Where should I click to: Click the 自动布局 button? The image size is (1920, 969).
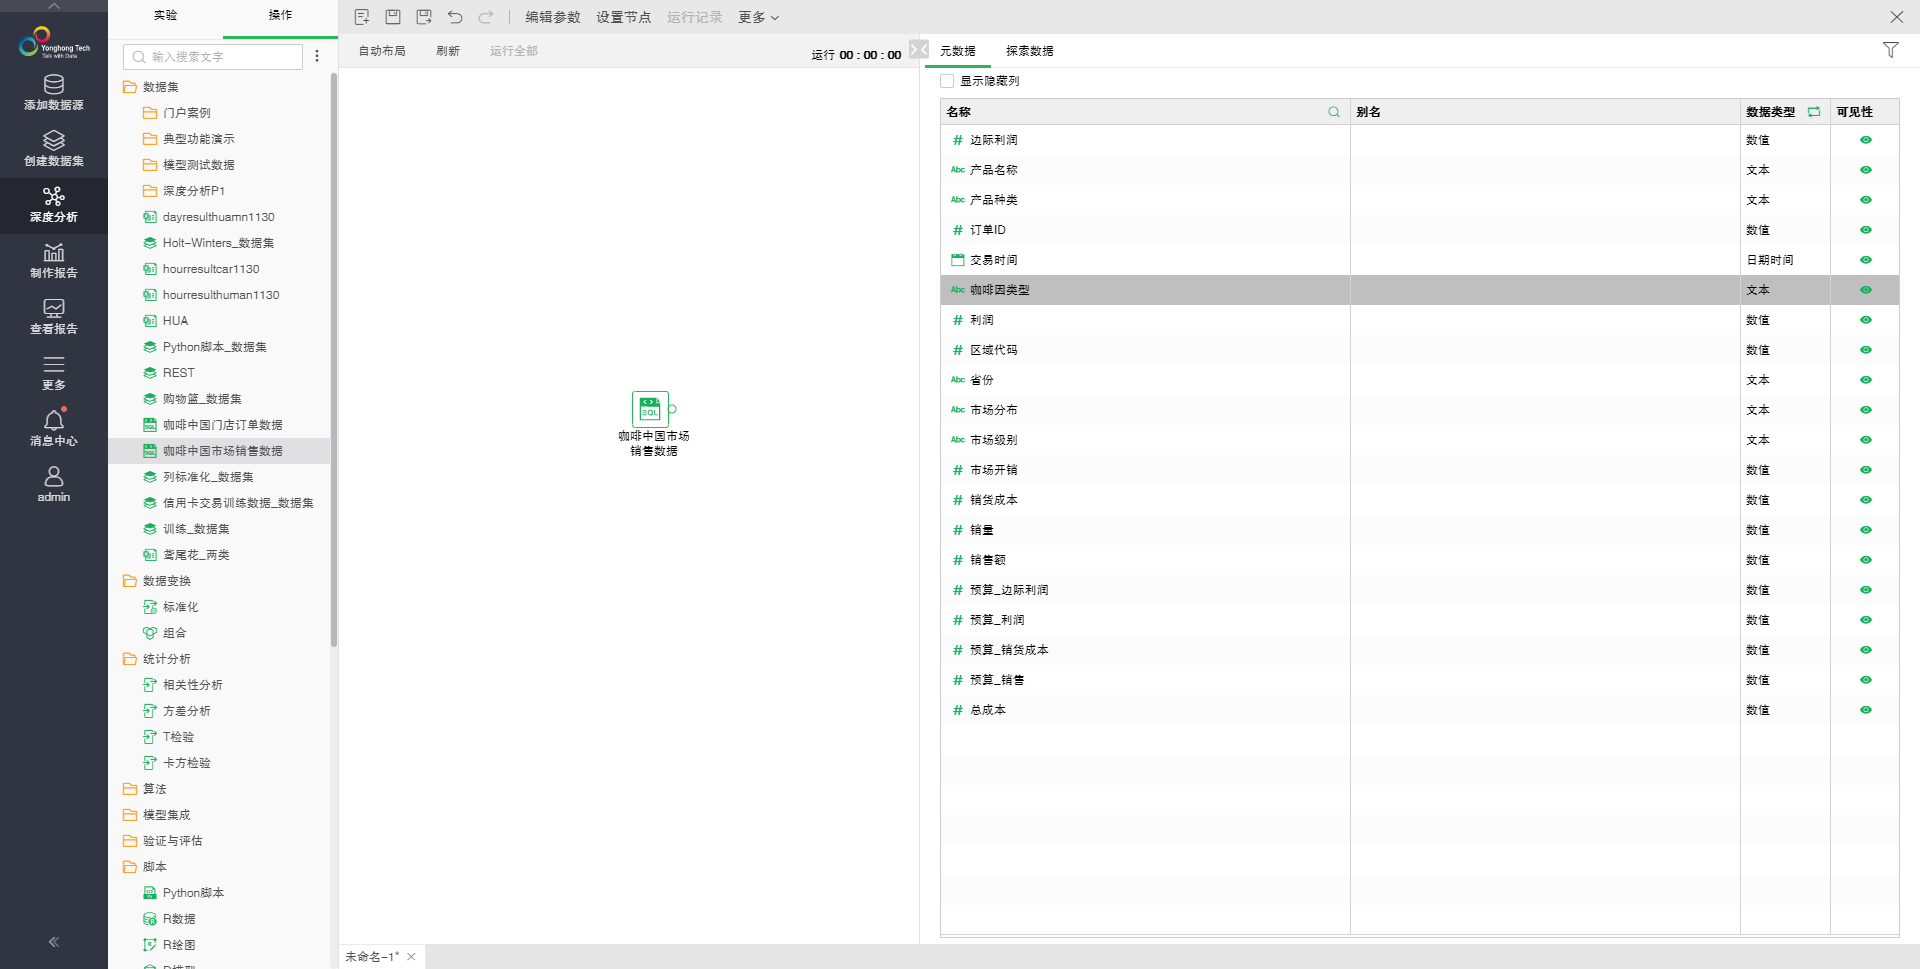click(x=382, y=51)
